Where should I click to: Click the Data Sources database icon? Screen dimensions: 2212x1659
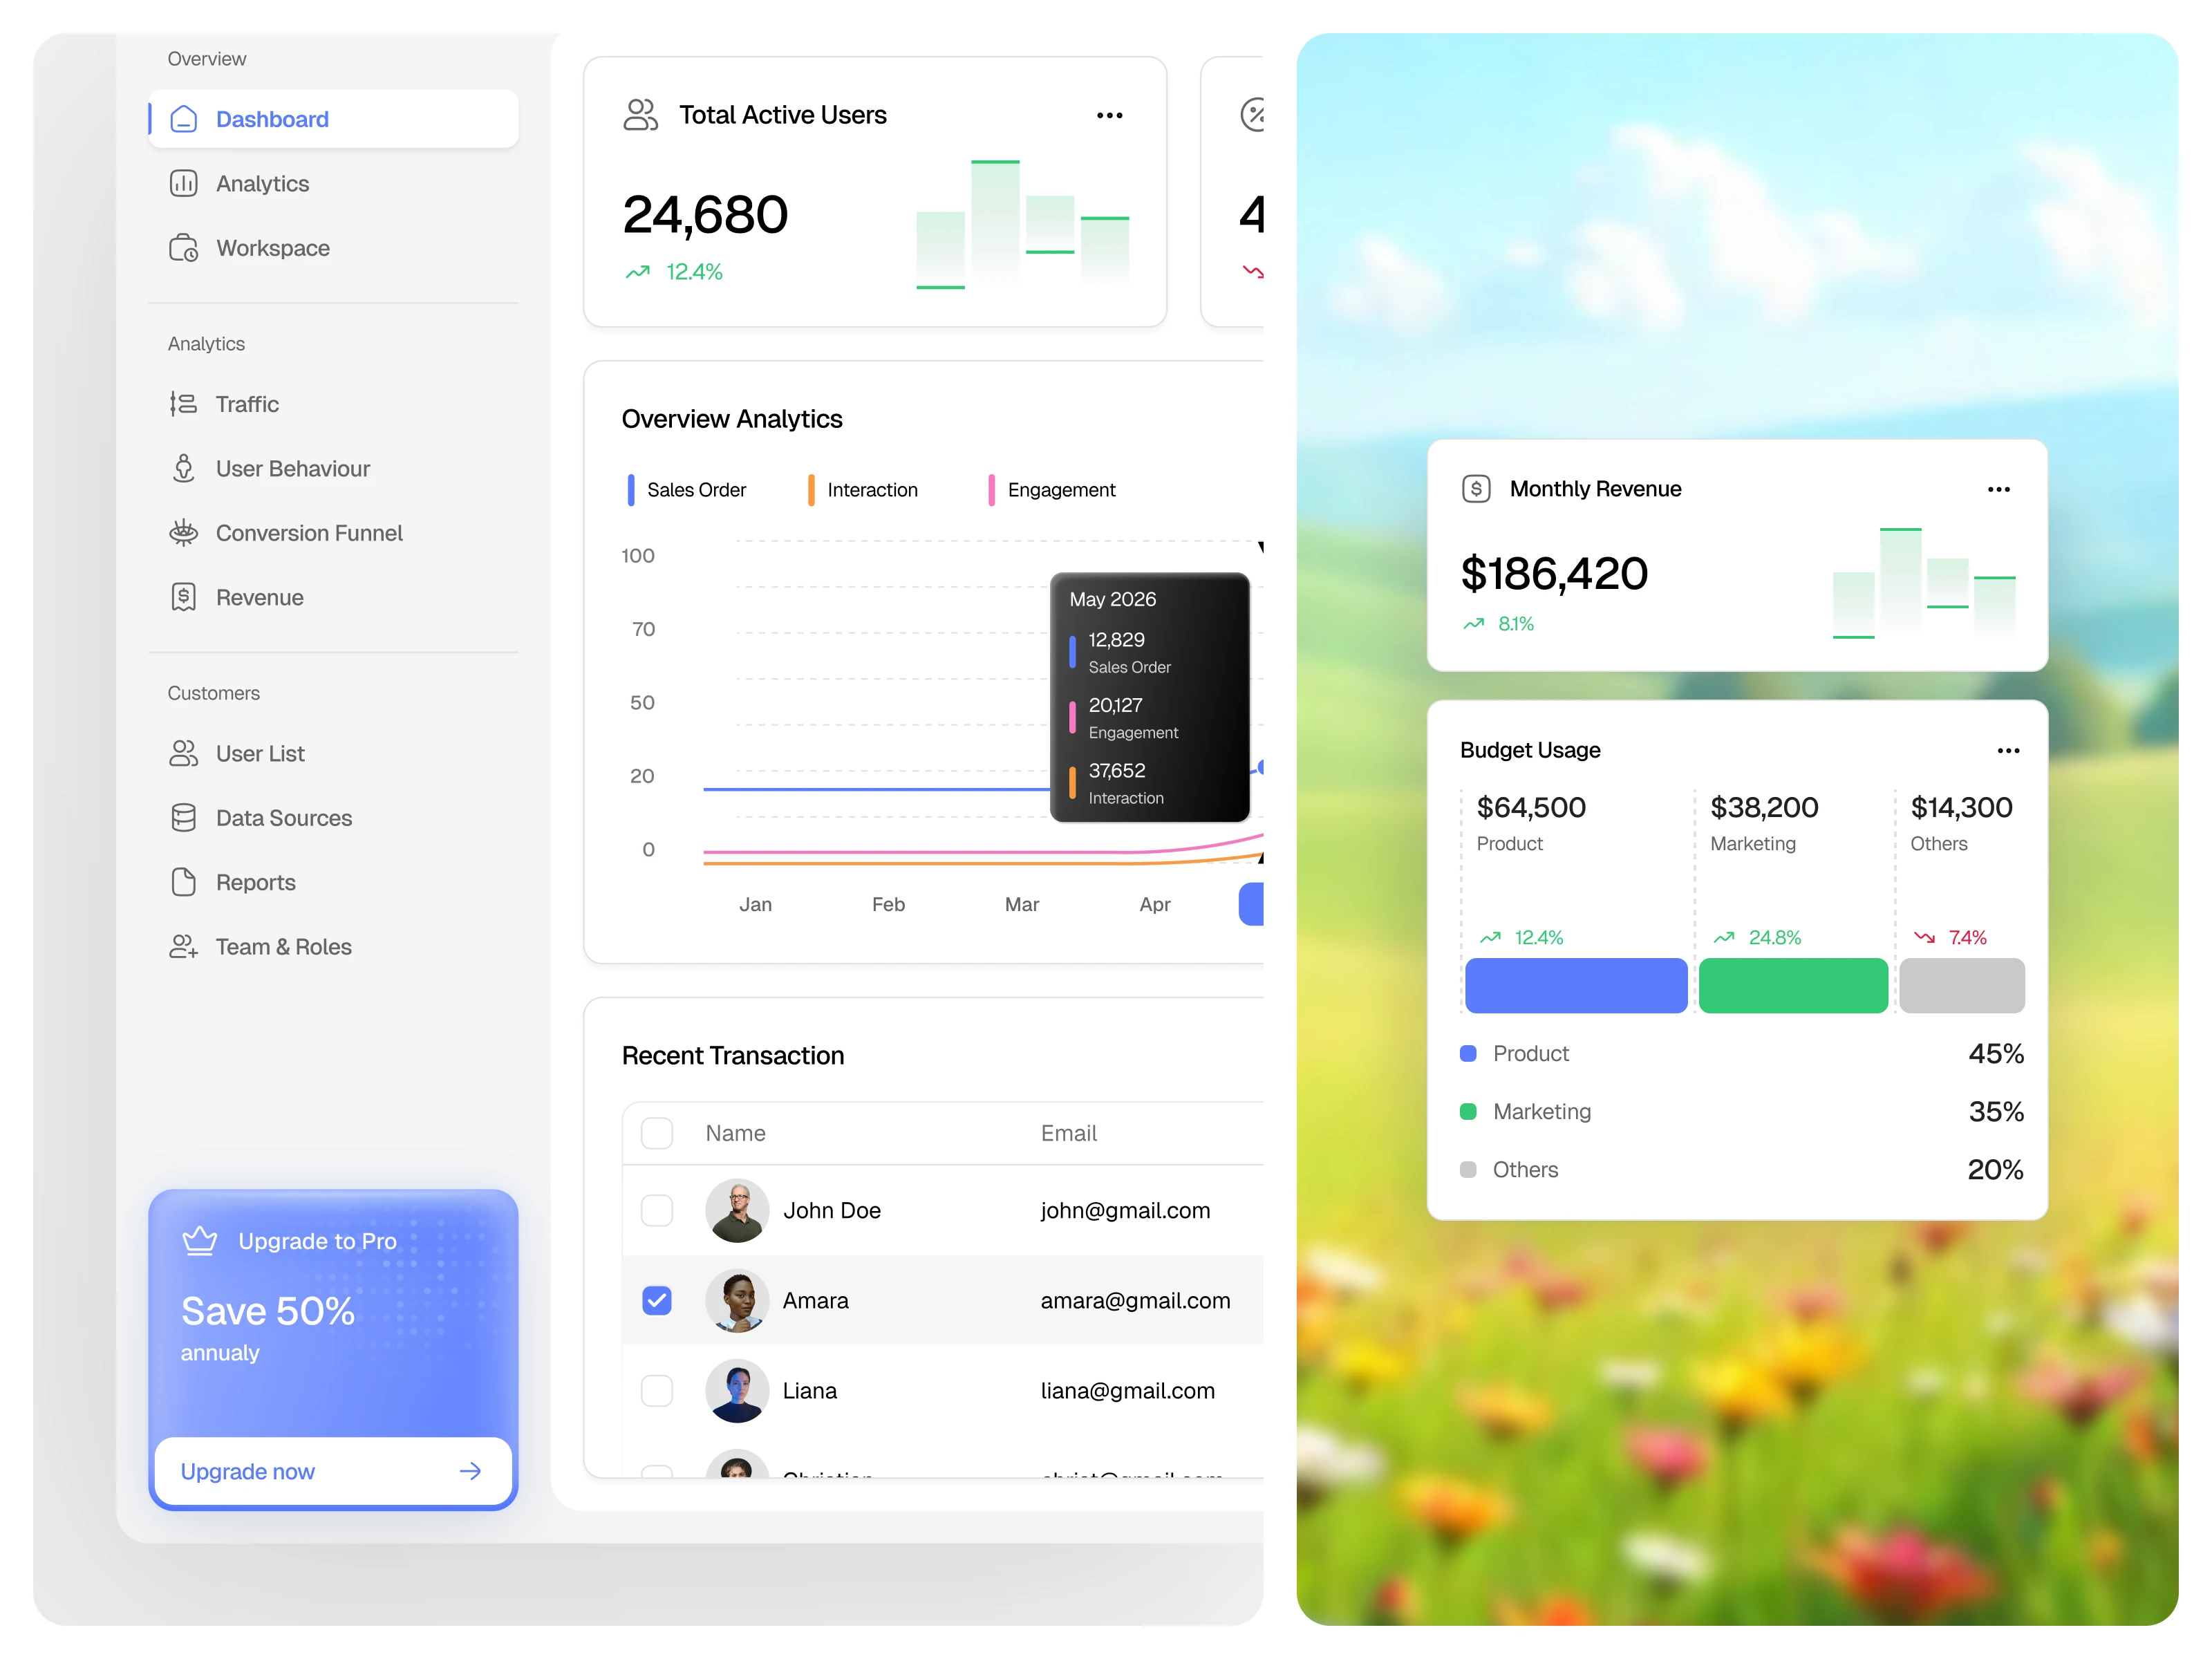click(x=183, y=818)
